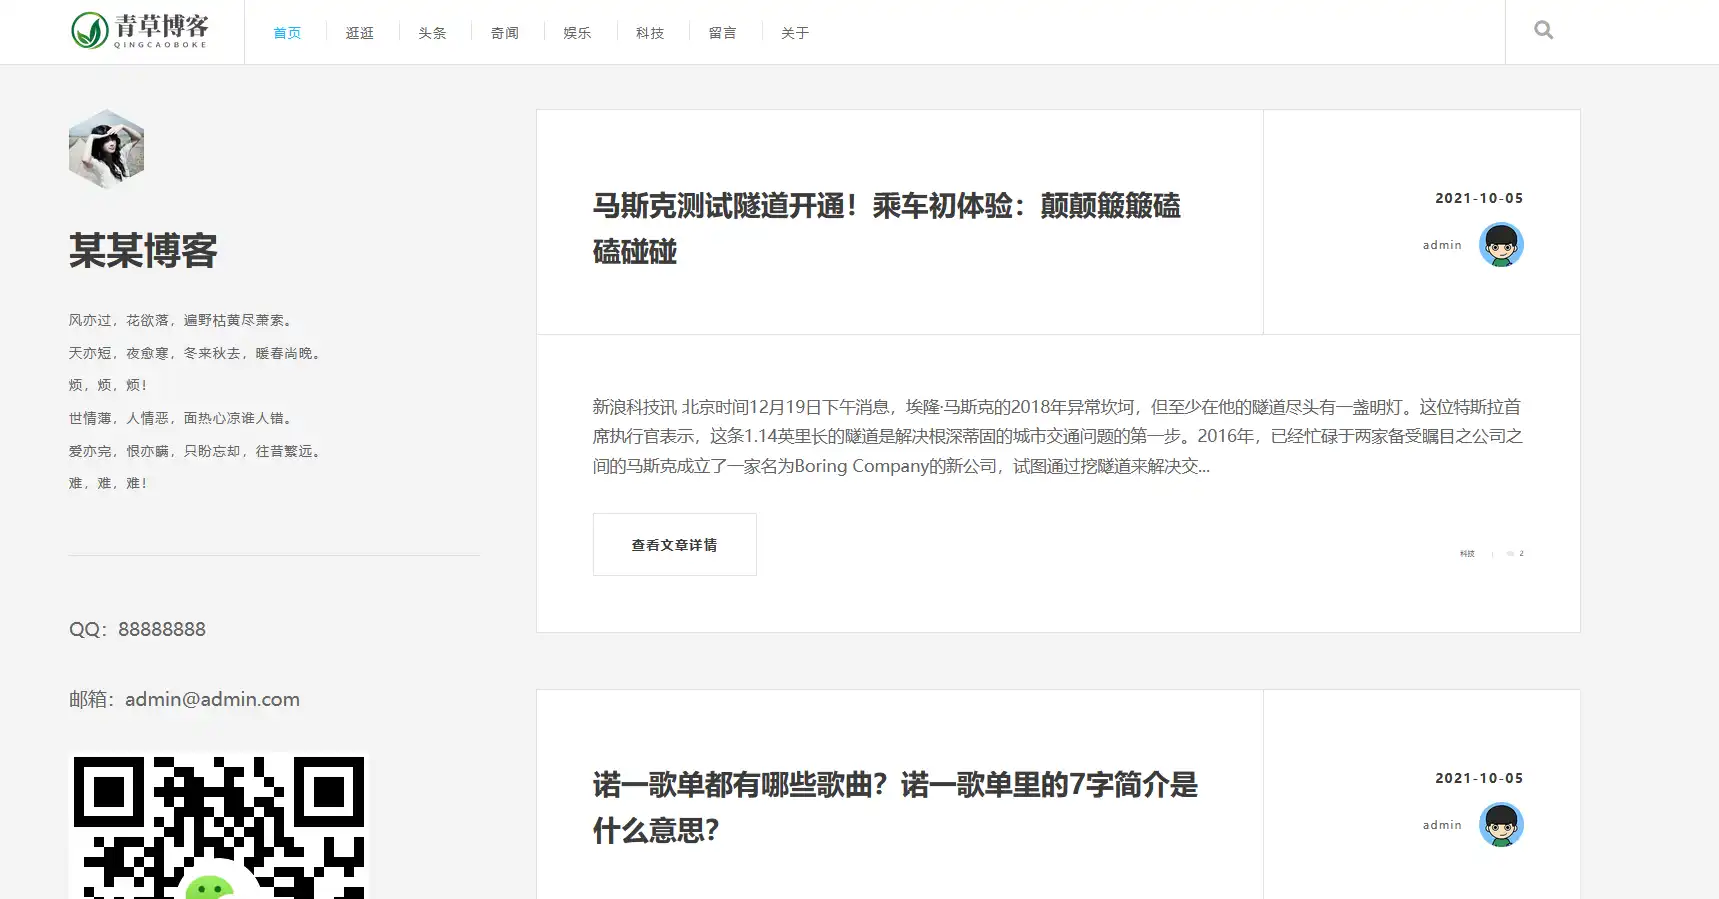Open the 留言 nav item
Image resolution: width=1719 pixels, height=899 pixels.
722,33
